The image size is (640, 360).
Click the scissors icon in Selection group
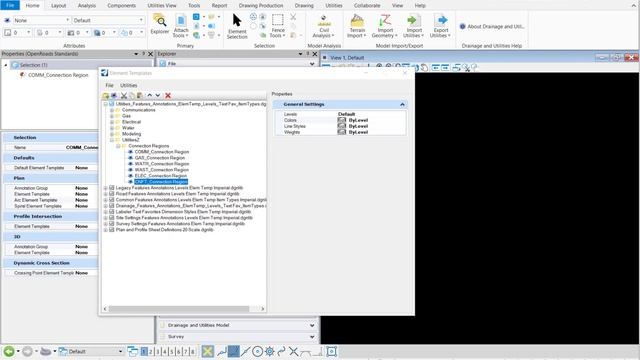click(293, 17)
